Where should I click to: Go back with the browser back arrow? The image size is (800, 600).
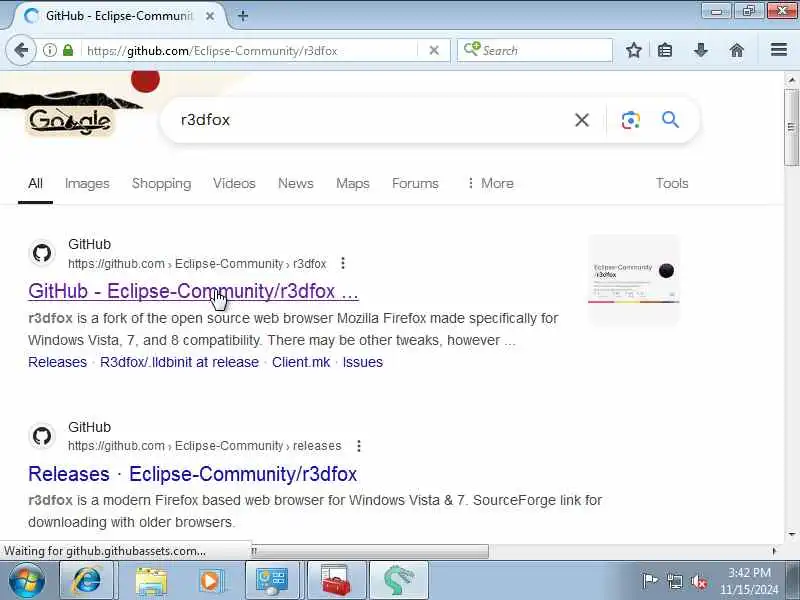click(21, 50)
